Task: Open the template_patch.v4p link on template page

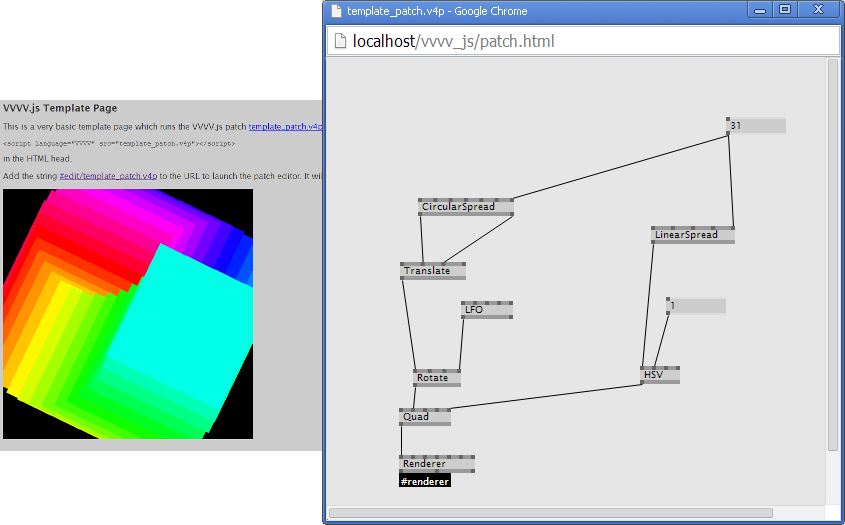Action: (x=285, y=127)
